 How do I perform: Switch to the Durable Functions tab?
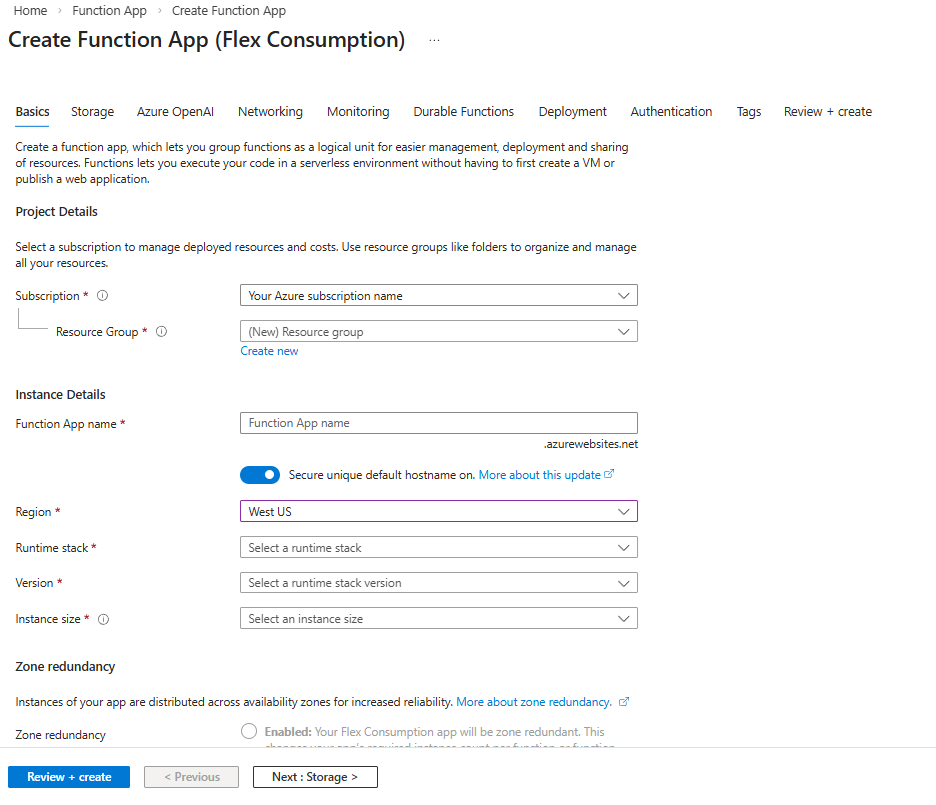[x=463, y=111]
